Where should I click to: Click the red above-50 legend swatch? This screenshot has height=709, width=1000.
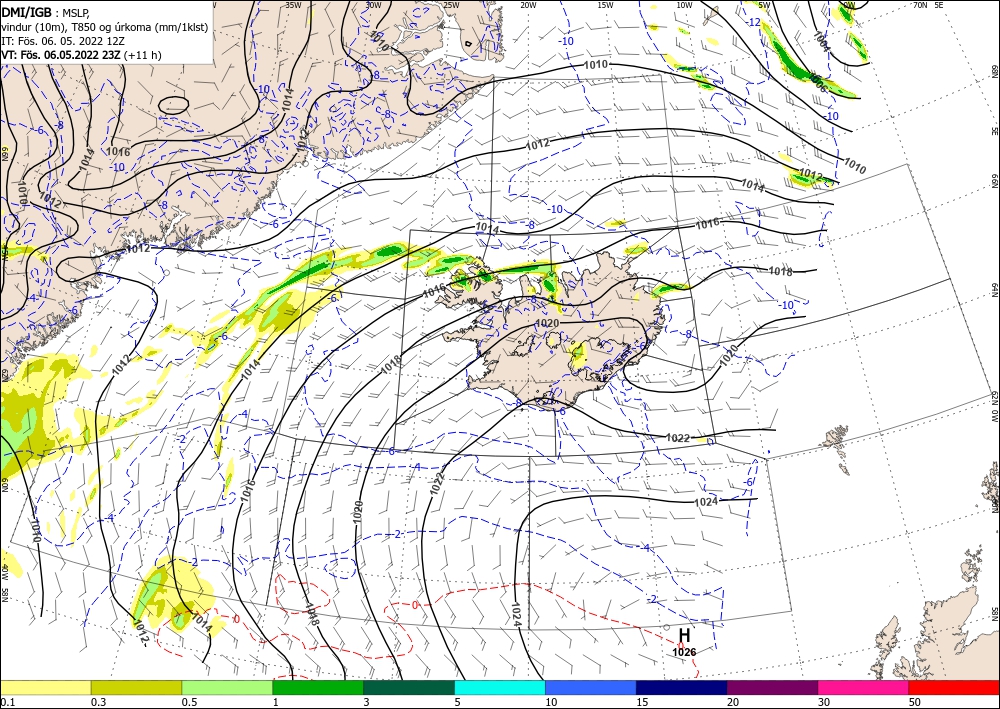tap(954, 687)
